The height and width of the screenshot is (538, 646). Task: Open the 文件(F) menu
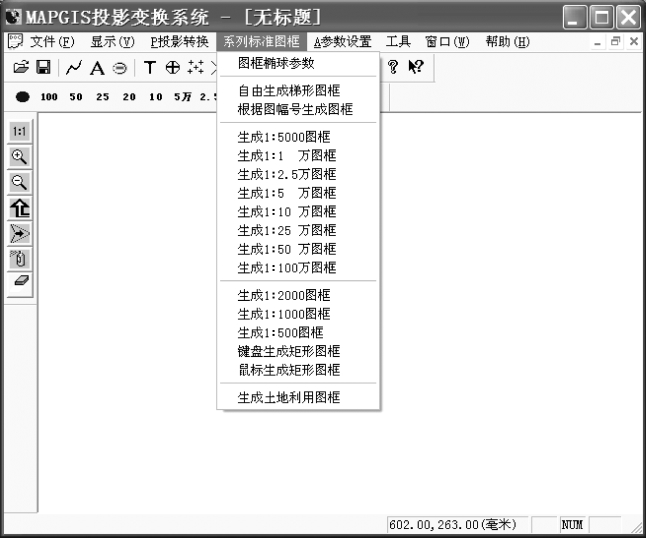click(52, 42)
